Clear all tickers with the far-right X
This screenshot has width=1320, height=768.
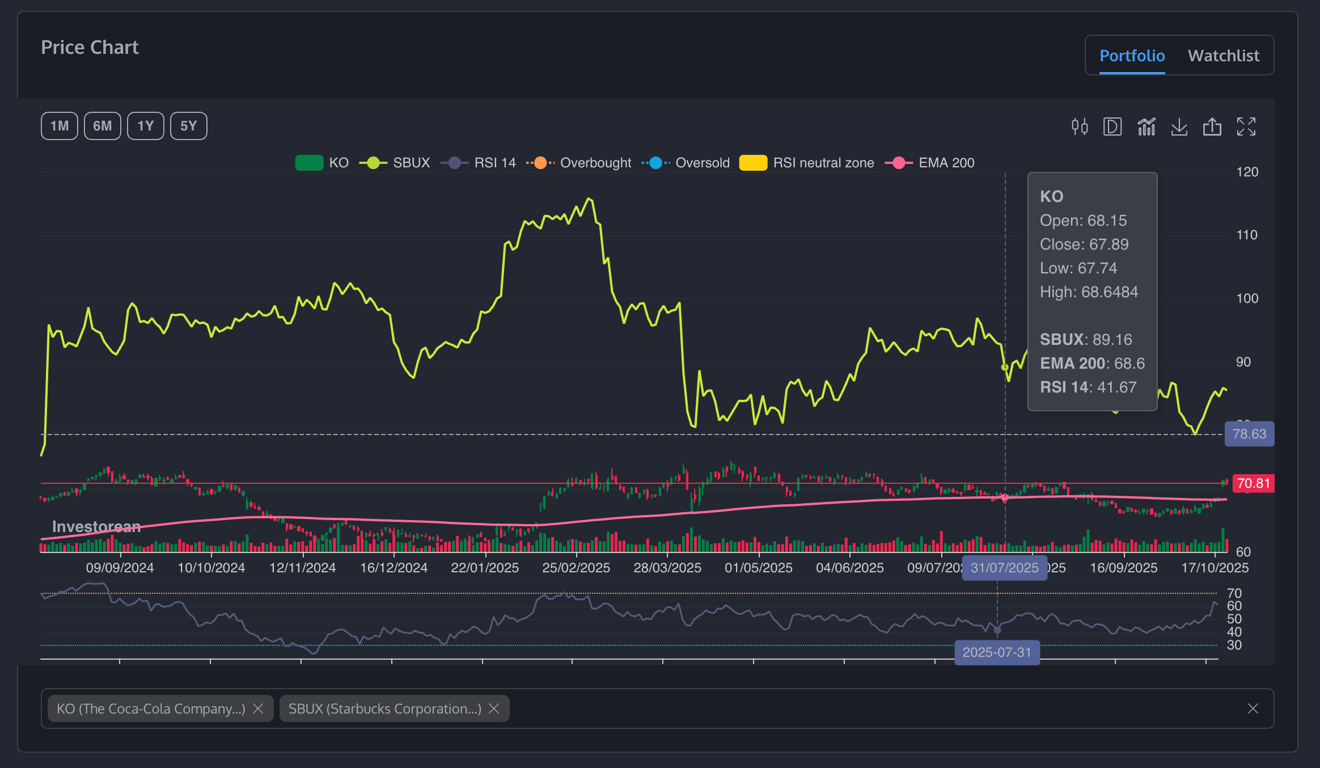(x=1253, y=709)
